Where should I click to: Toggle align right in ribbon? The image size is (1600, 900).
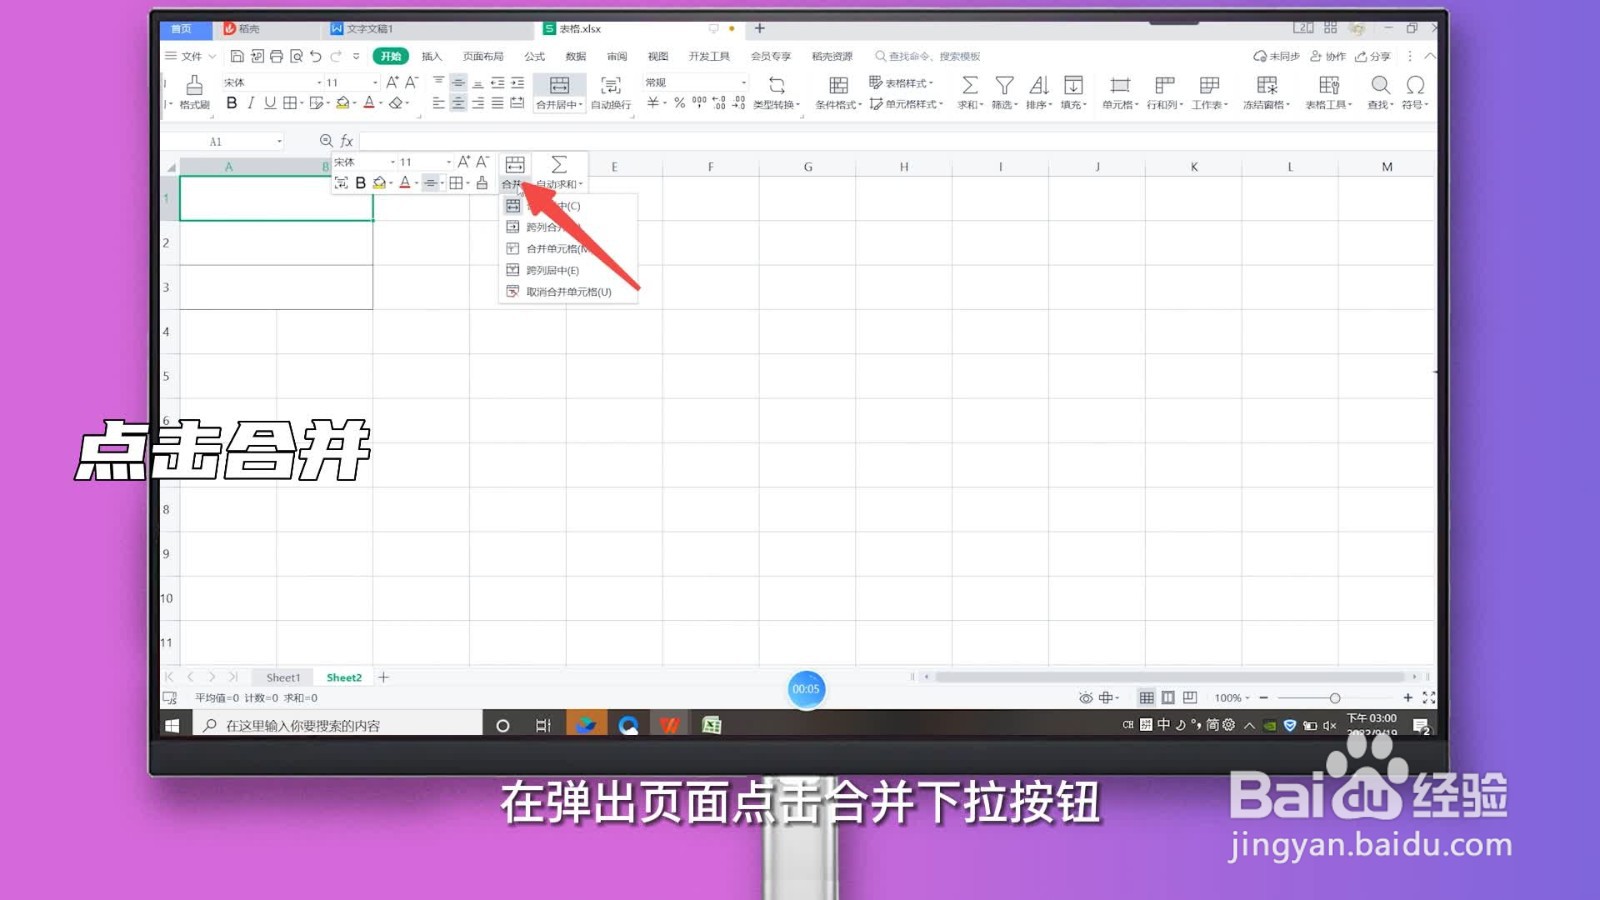(x=478, y=103)
